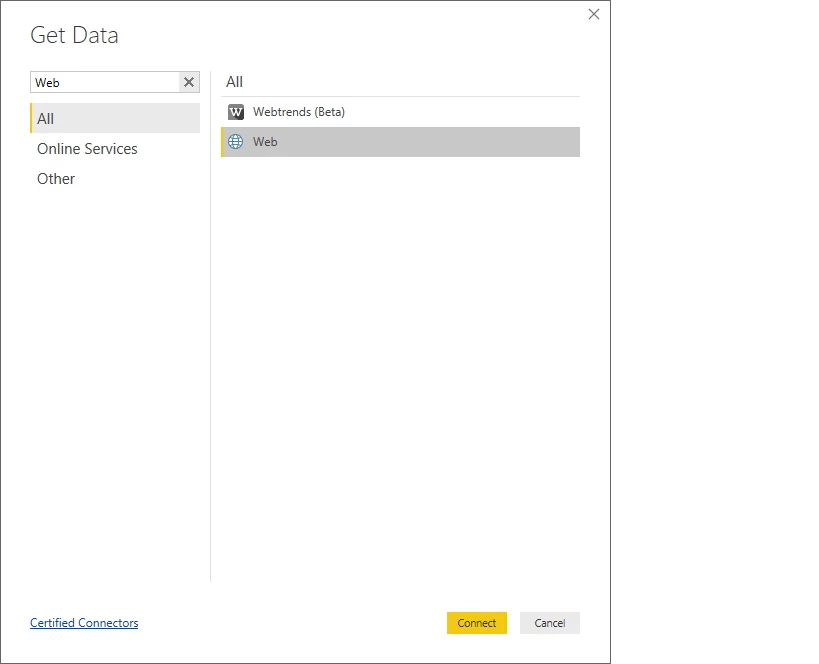Select the Online Services category

point(115,149)
